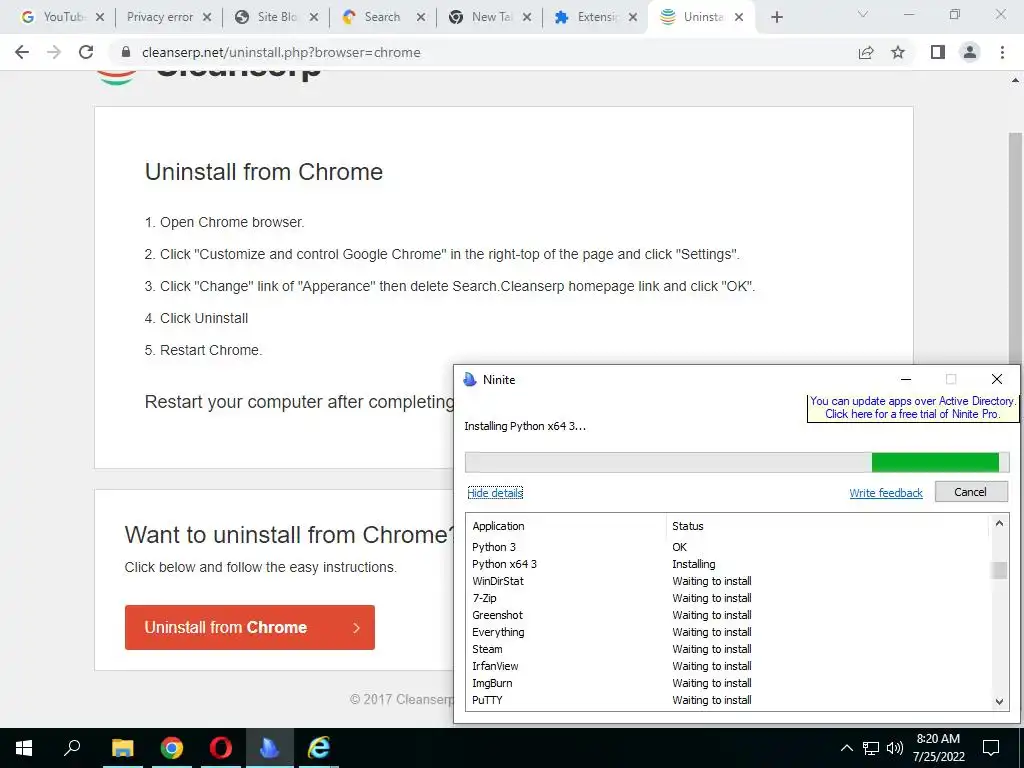Close the Site Blocked tab
The image size is (1024, 768).
(x=313, y=17)
